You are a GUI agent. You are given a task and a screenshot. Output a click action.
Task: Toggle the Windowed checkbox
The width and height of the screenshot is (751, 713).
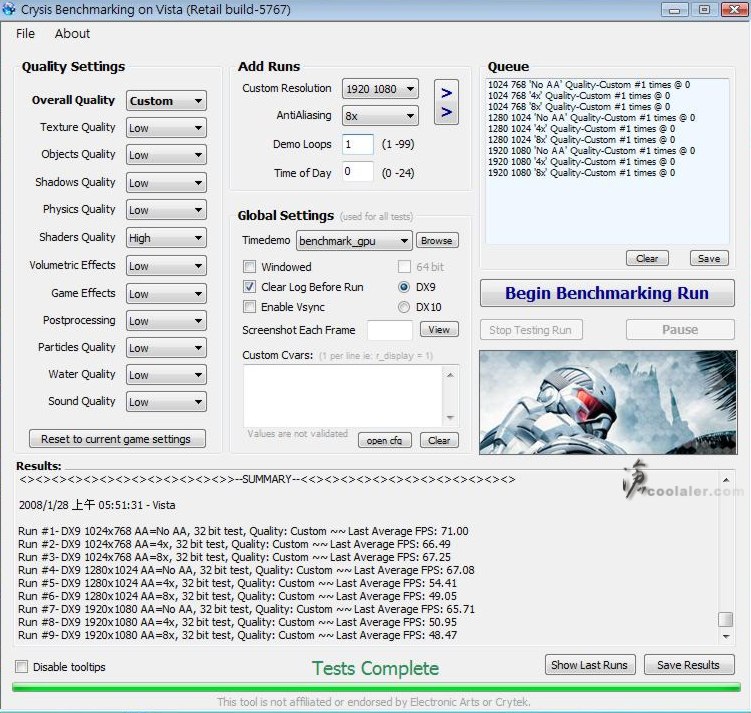pos(250,267)
